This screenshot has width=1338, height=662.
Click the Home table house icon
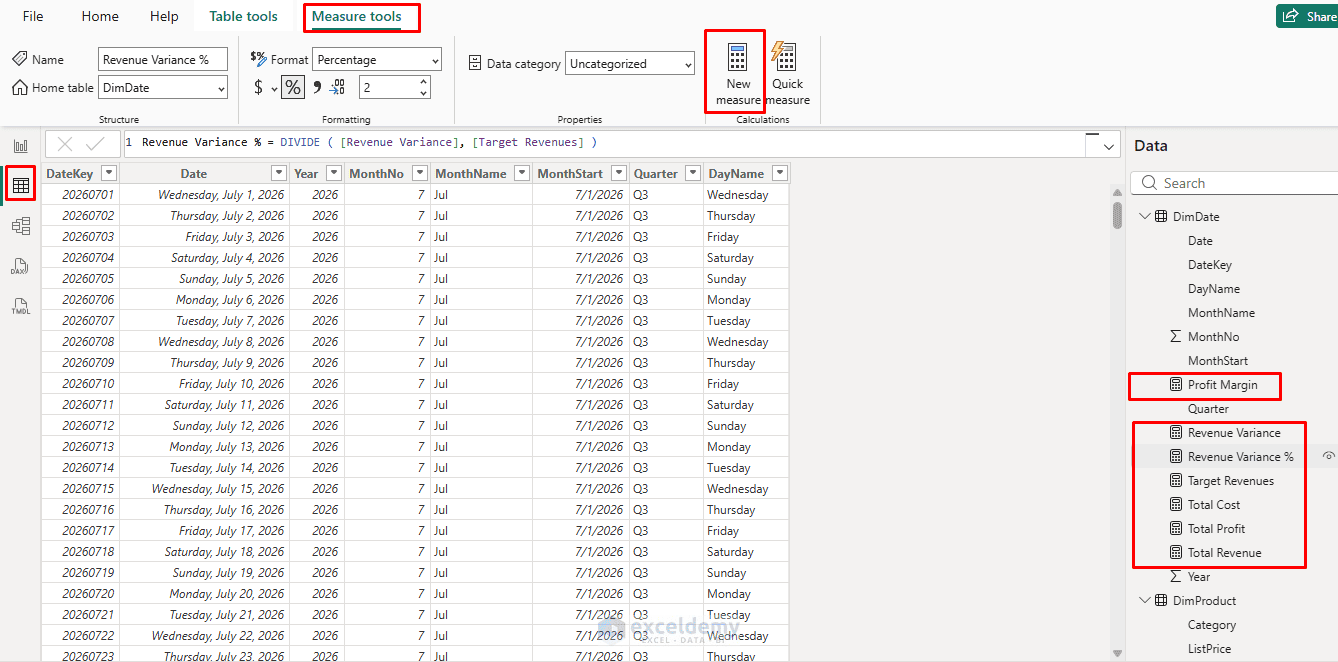click(x=20, y=88)
